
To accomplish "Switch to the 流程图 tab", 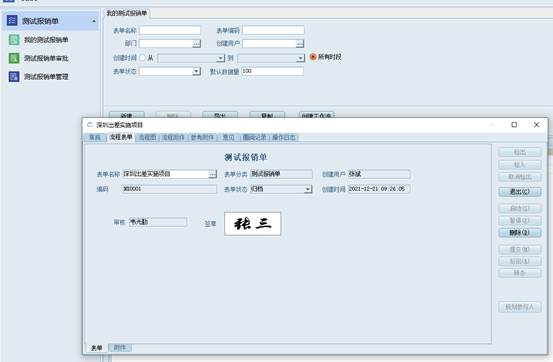I will (x=147, y=138).
